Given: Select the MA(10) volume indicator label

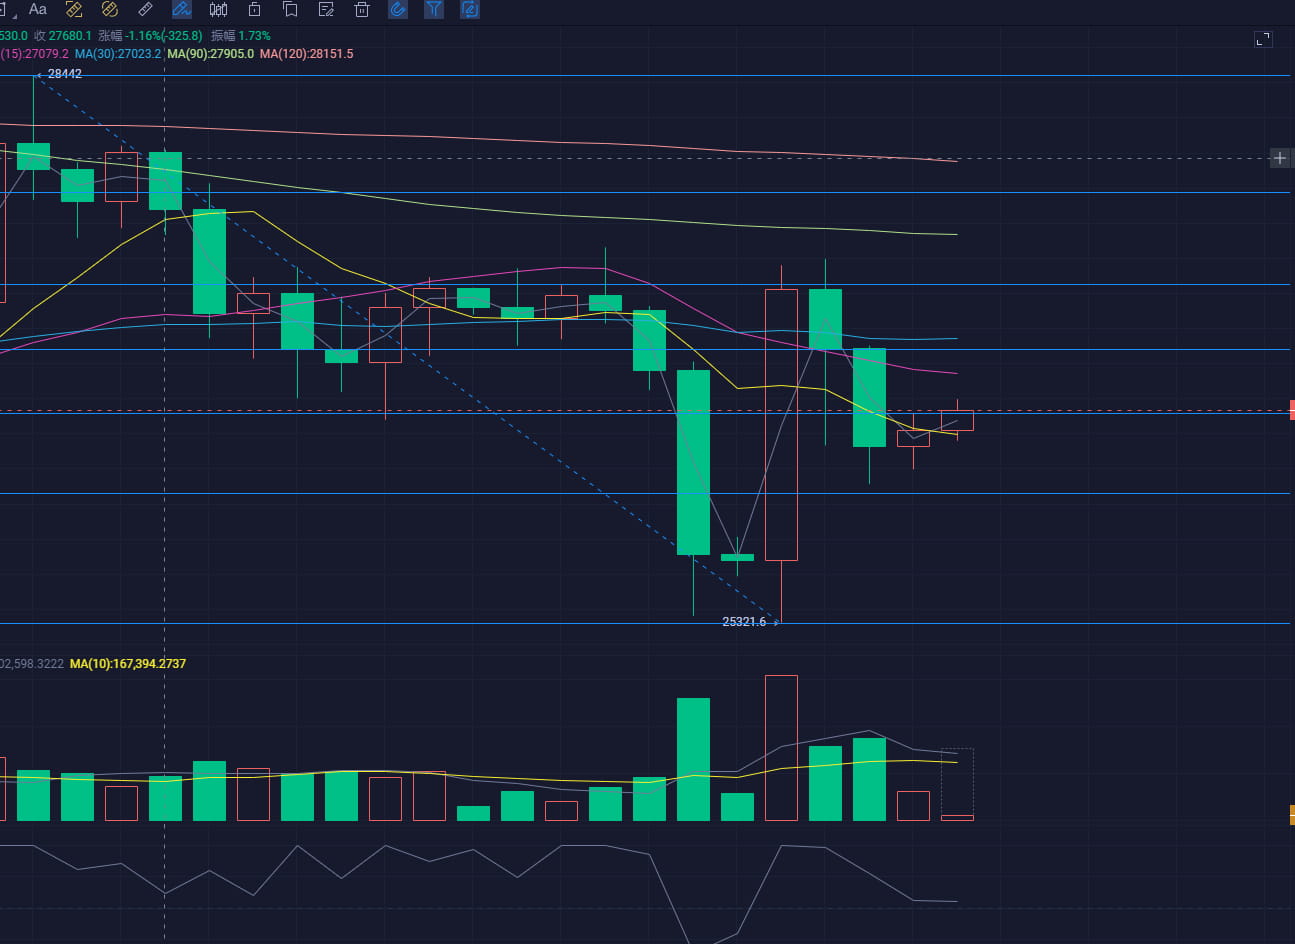Looking at the screenshot, I should (125, 663).
